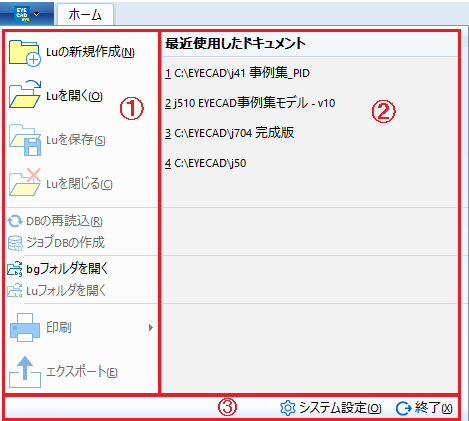Open recent document C:\EYECAD\j41 事例集_PID

point(237,73)
